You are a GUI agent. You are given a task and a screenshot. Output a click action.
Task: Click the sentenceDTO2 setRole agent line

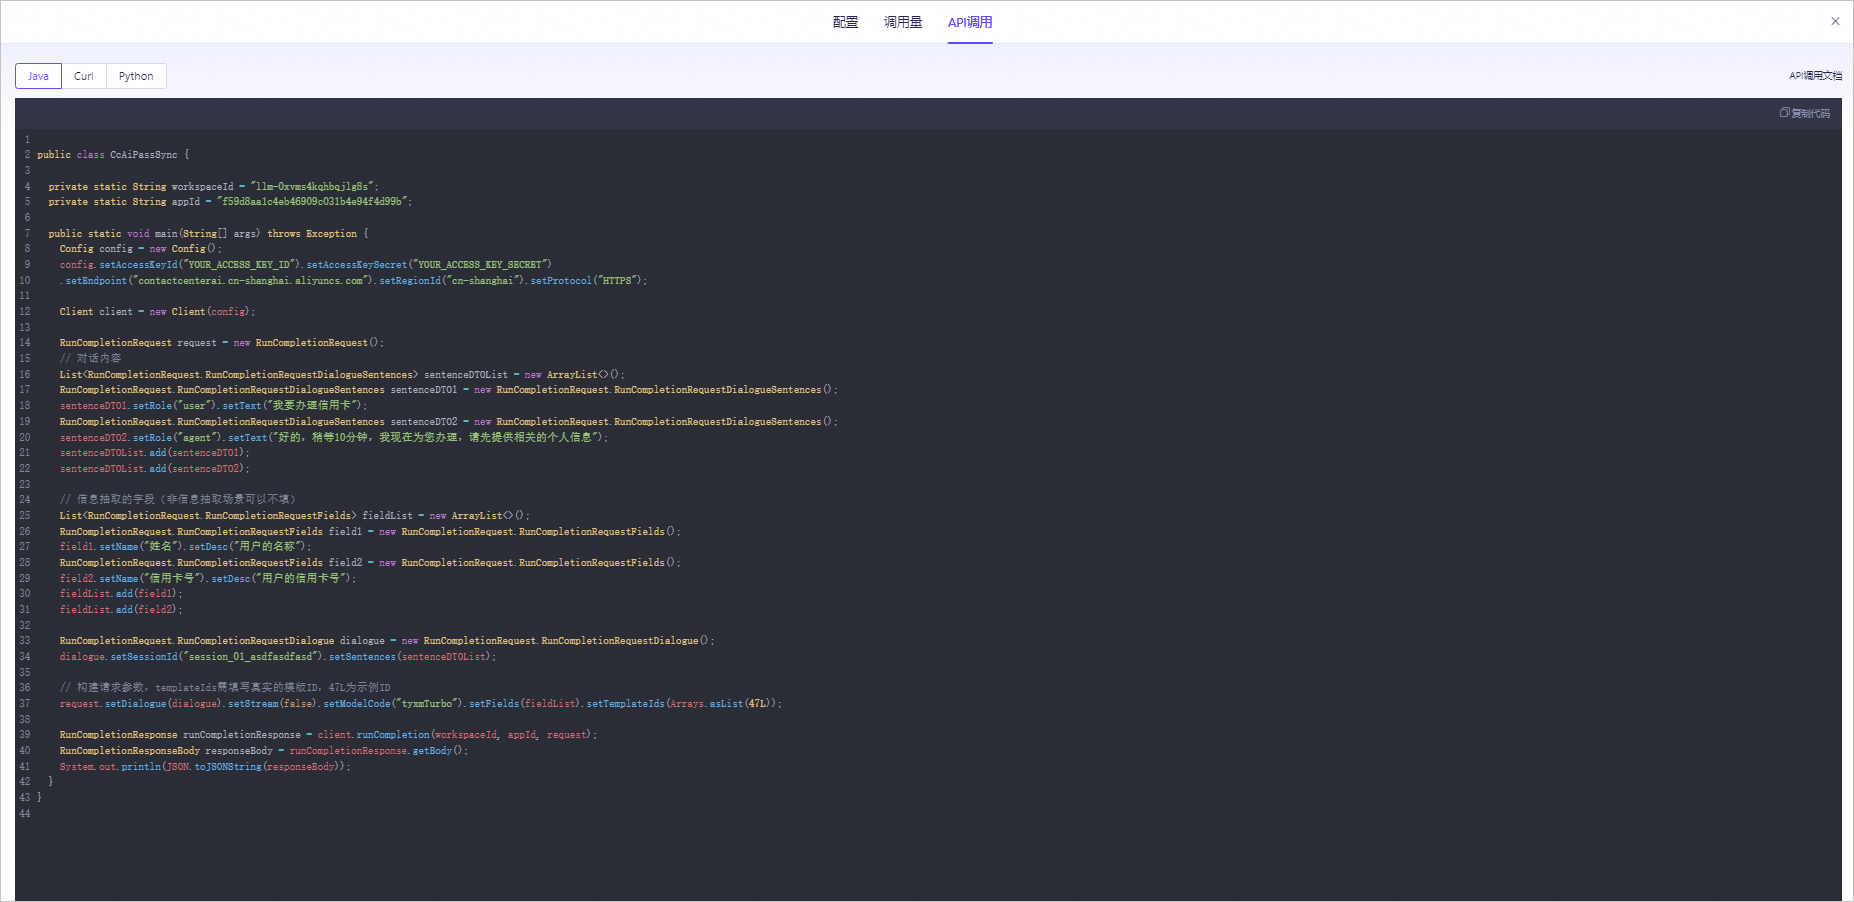[x=333, y=437]
